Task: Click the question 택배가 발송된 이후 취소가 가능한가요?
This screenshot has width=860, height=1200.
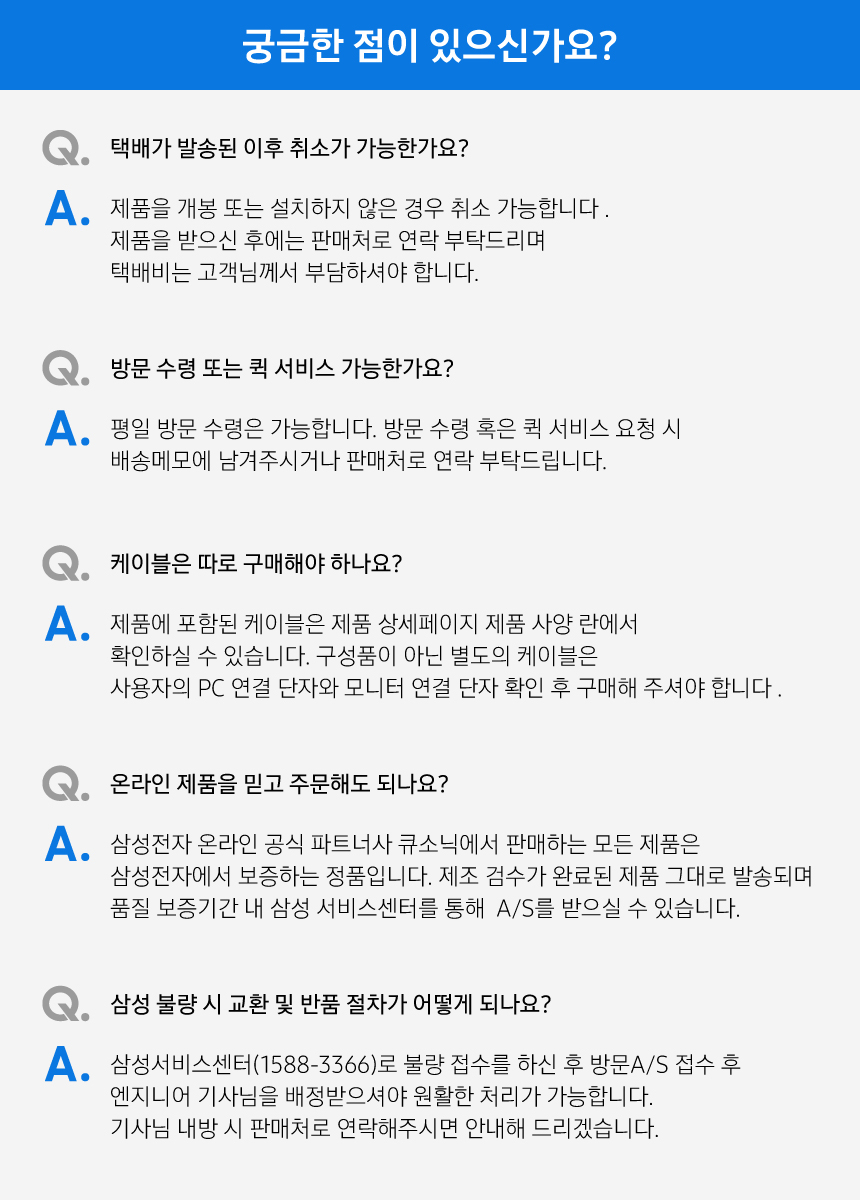Action: [x=290, y=148]
